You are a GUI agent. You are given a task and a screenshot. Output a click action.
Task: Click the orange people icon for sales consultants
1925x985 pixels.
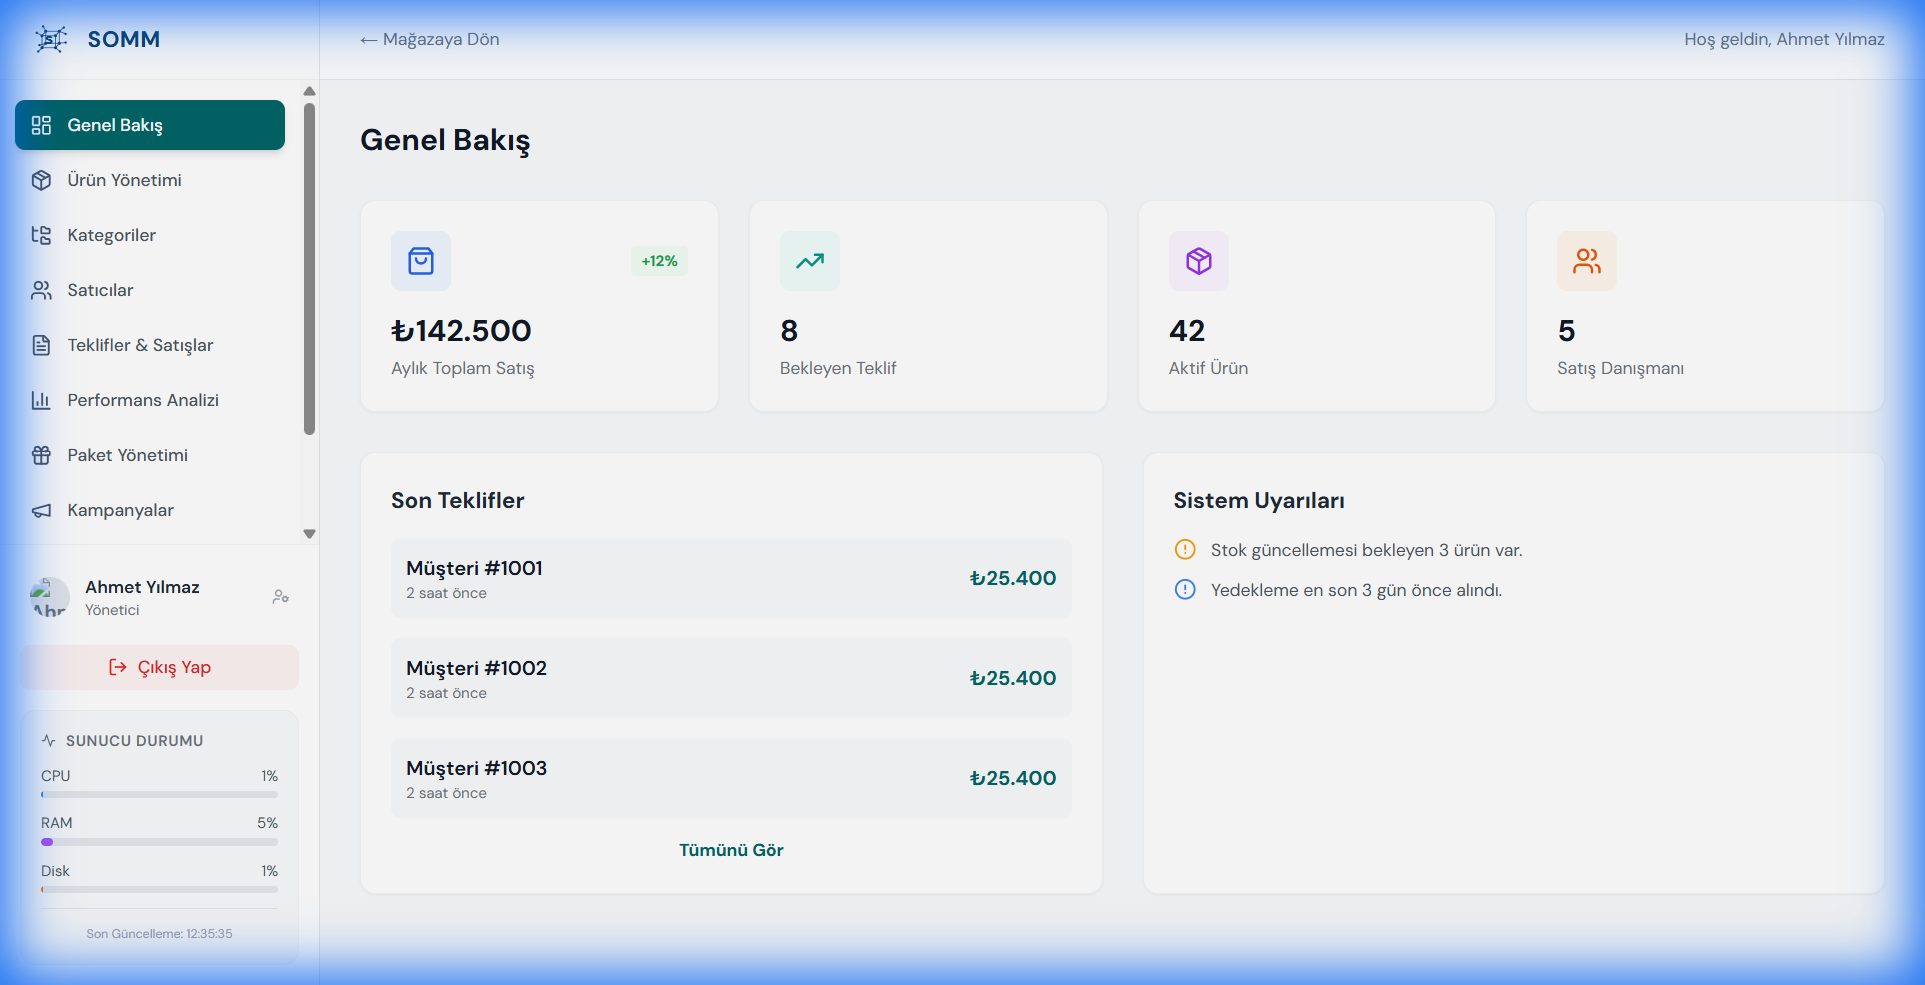(x=1586, y=261)
